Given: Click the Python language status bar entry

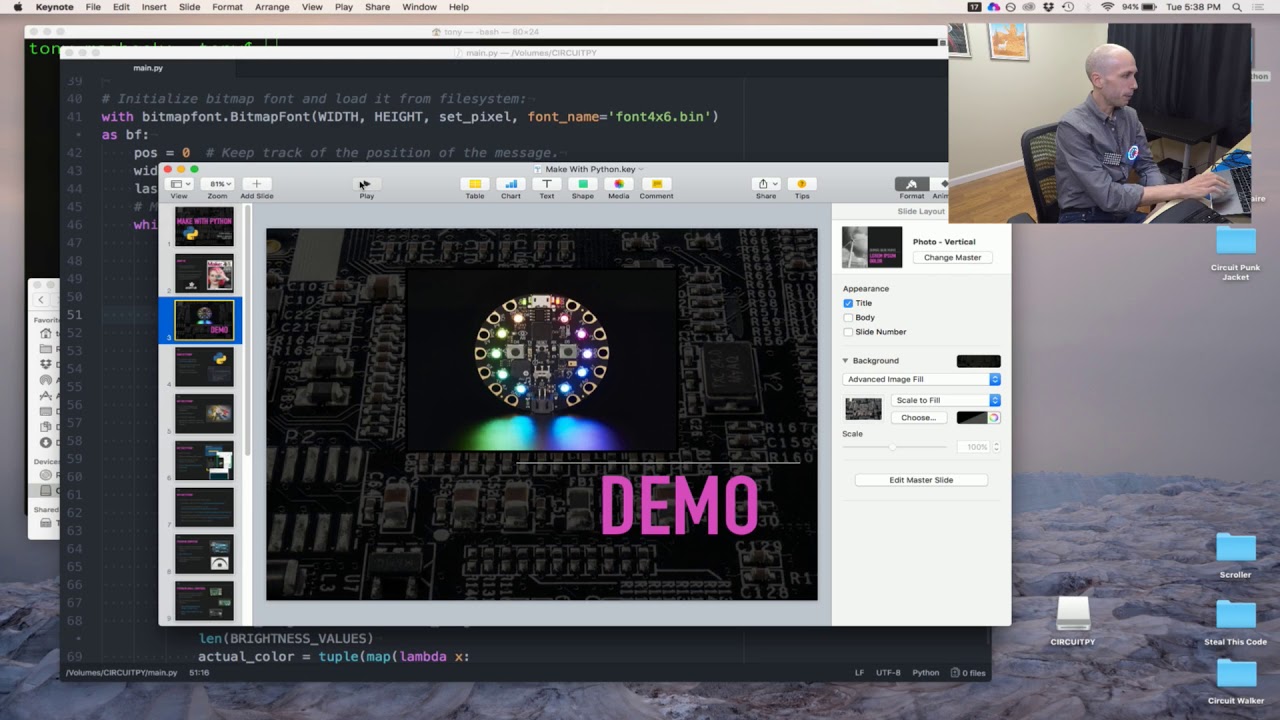Looking at the screenshot, I should 926,673.
